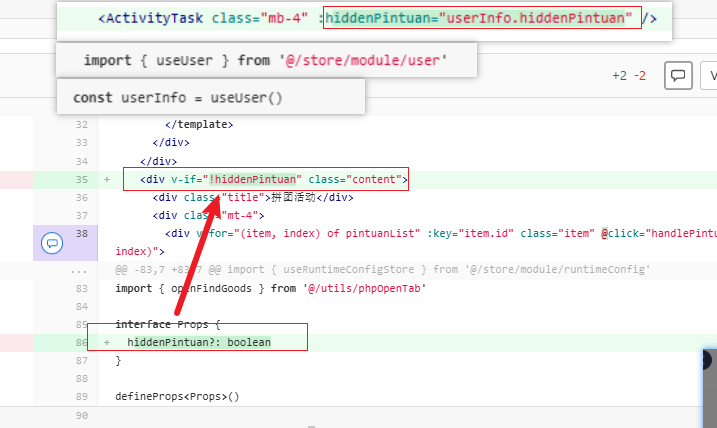Click the plus marker on line 35

[x=107, y=179]
